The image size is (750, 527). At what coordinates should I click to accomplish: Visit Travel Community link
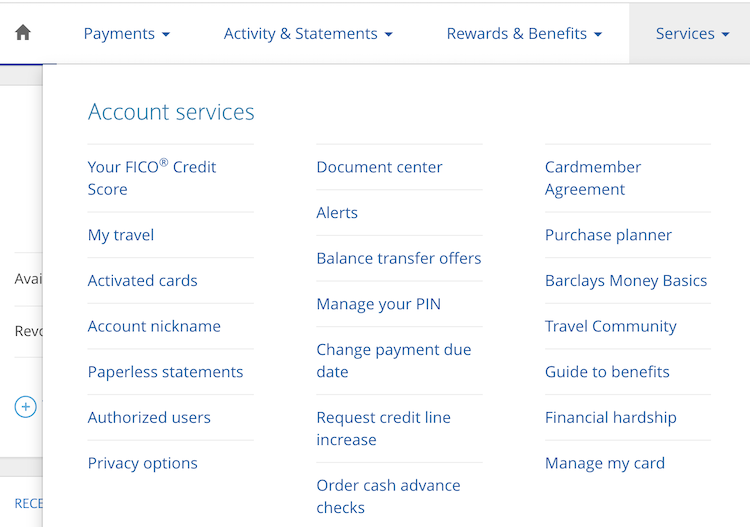tap(610, 326)
